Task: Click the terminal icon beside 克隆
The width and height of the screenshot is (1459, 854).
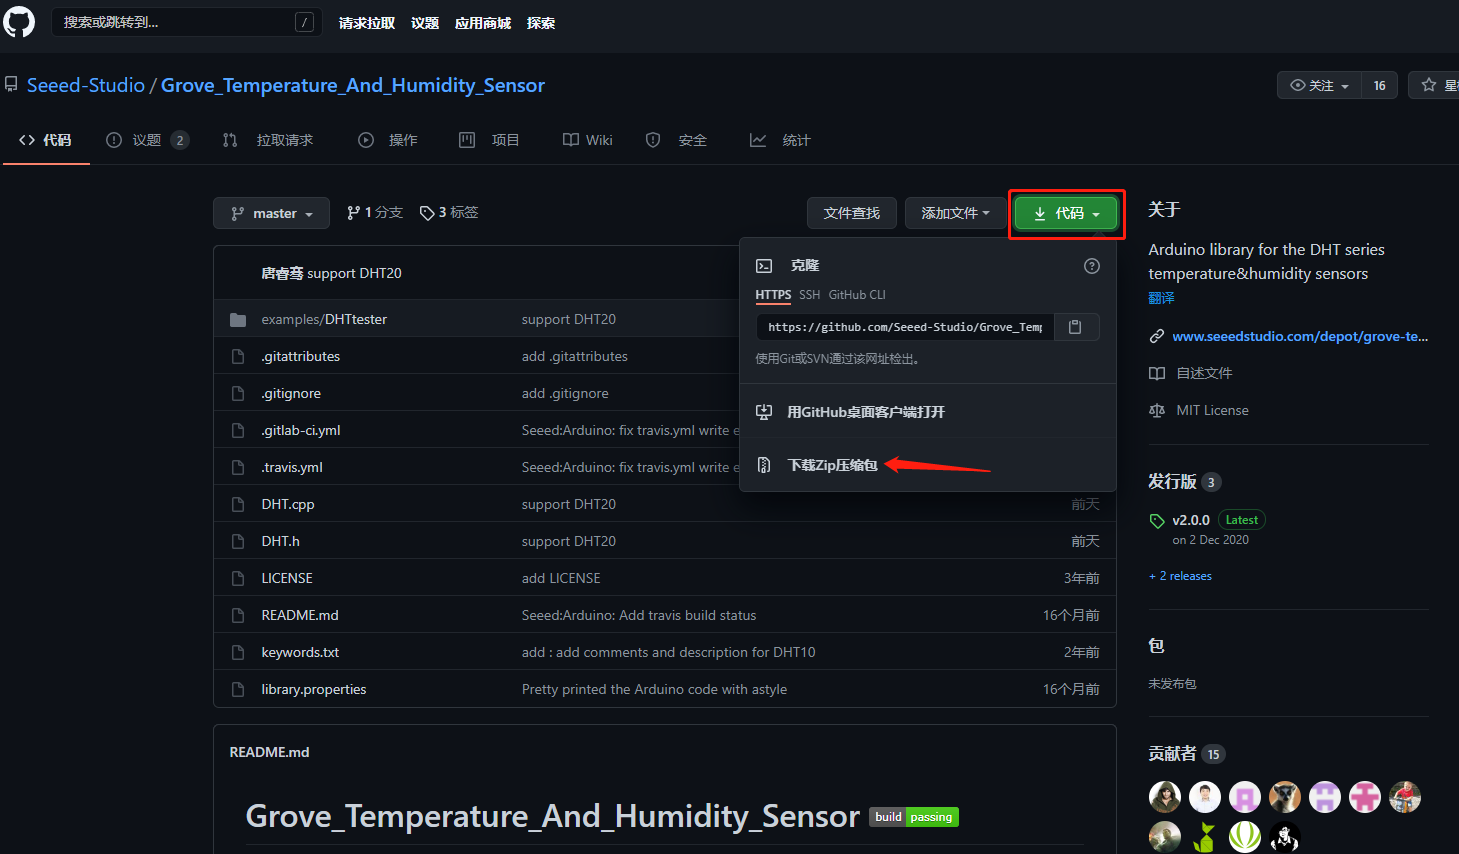Action: [764, 266]
